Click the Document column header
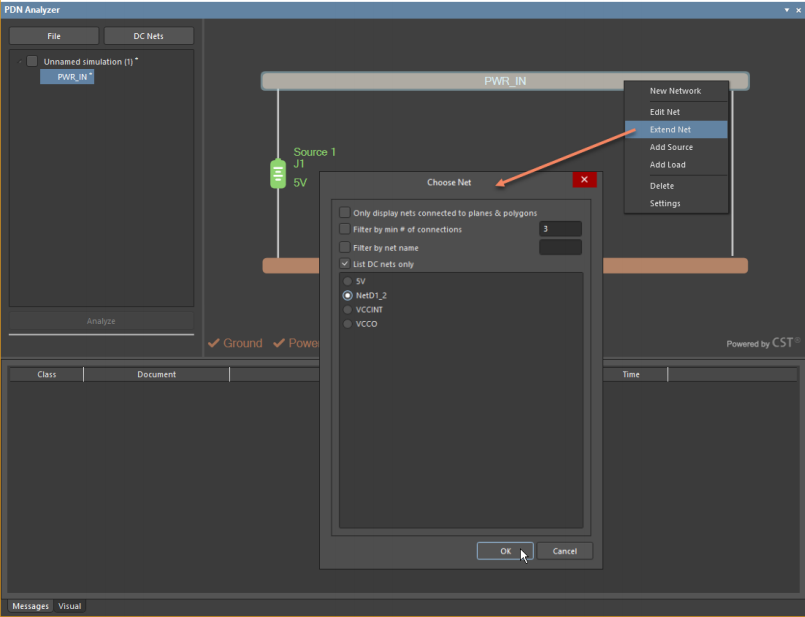The height and width of the screenshot is (617, 805). (157, 375)
